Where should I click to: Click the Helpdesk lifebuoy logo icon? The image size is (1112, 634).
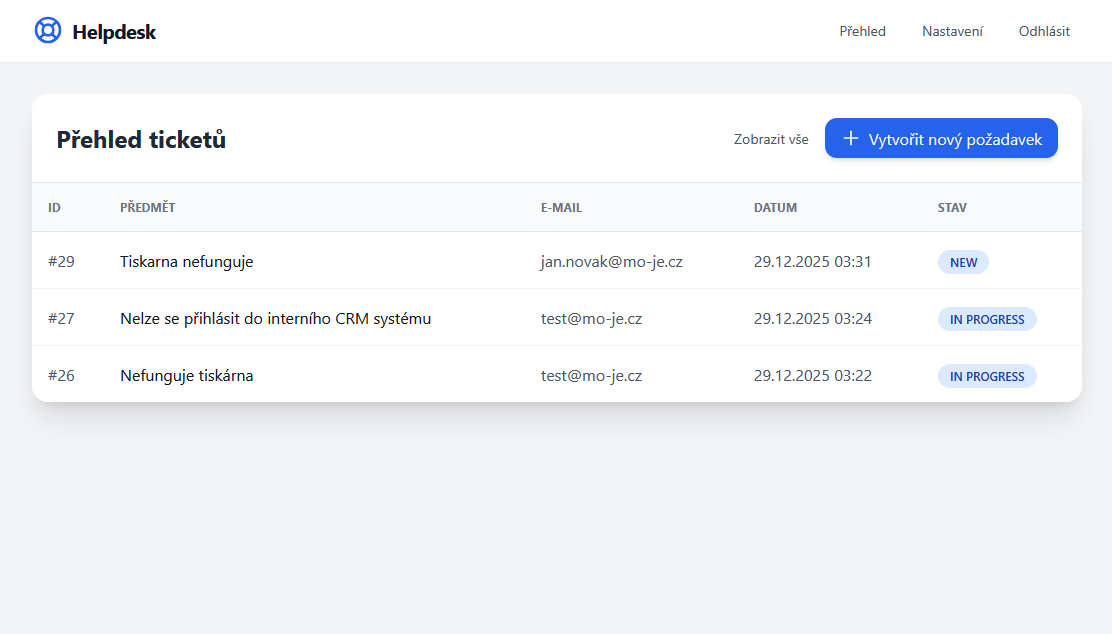(x=47, y=31)
